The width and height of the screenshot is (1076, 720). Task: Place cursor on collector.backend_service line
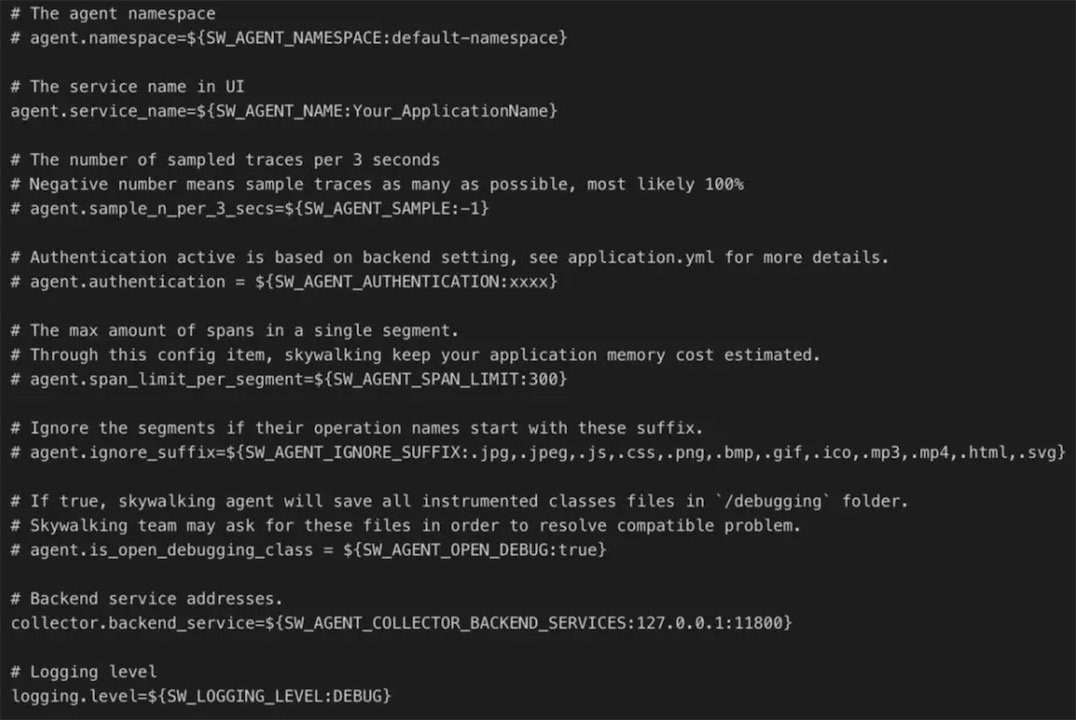pos(400,622)
